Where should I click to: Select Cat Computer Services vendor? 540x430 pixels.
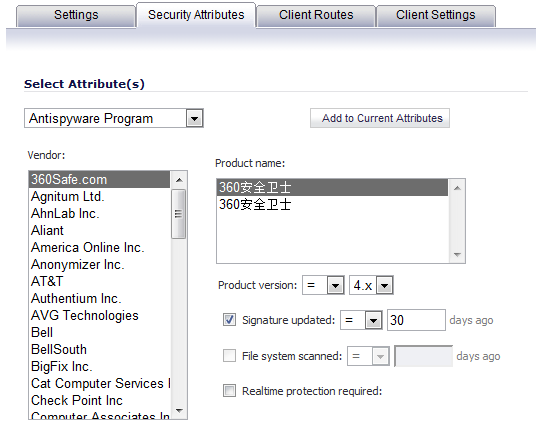pos(99,384)
